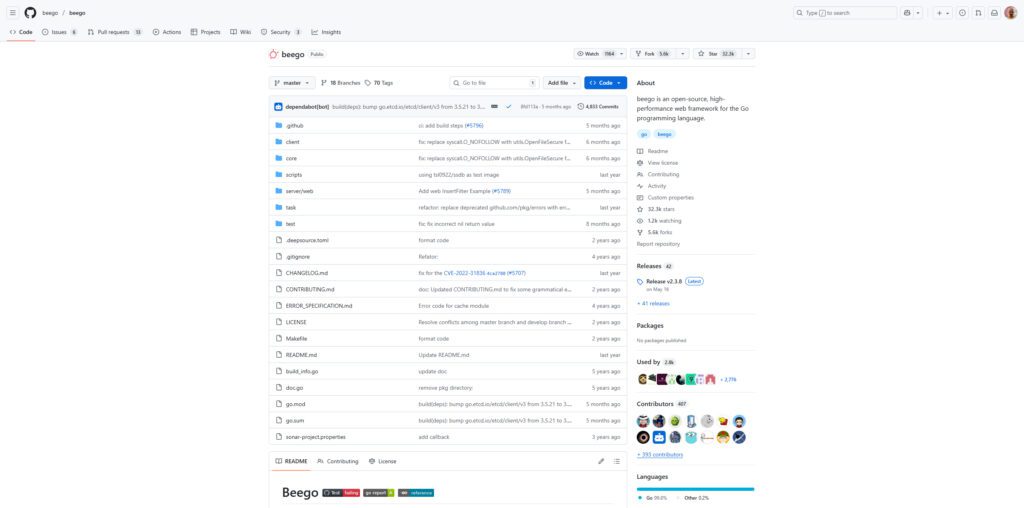This screenshot has width=1024, height=508.
Task: Open the README outline list icon
Action: point(617,461)
